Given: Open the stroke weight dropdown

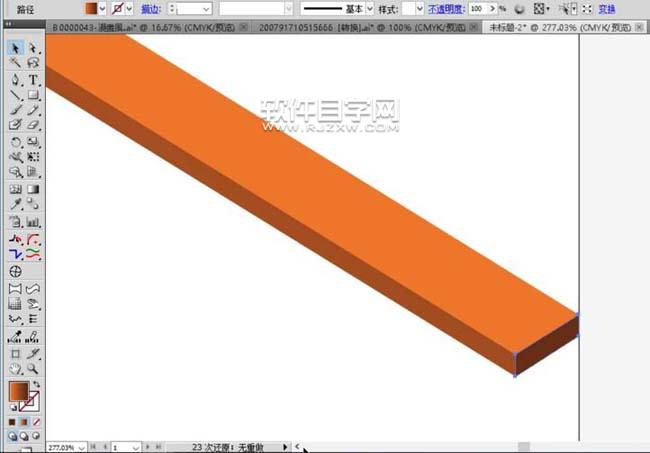Looking at the screenshot, I should pos(206,9).
